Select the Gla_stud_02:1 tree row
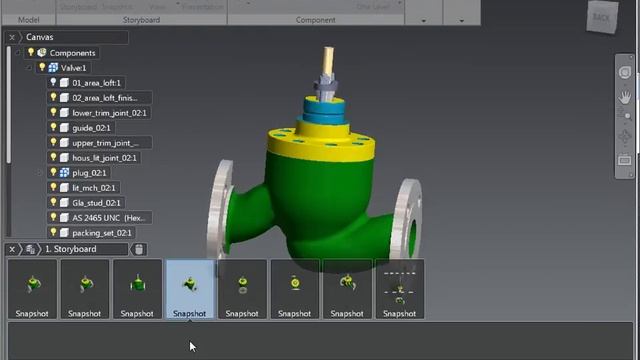This screenshot has width=640, height=360. 86,203
